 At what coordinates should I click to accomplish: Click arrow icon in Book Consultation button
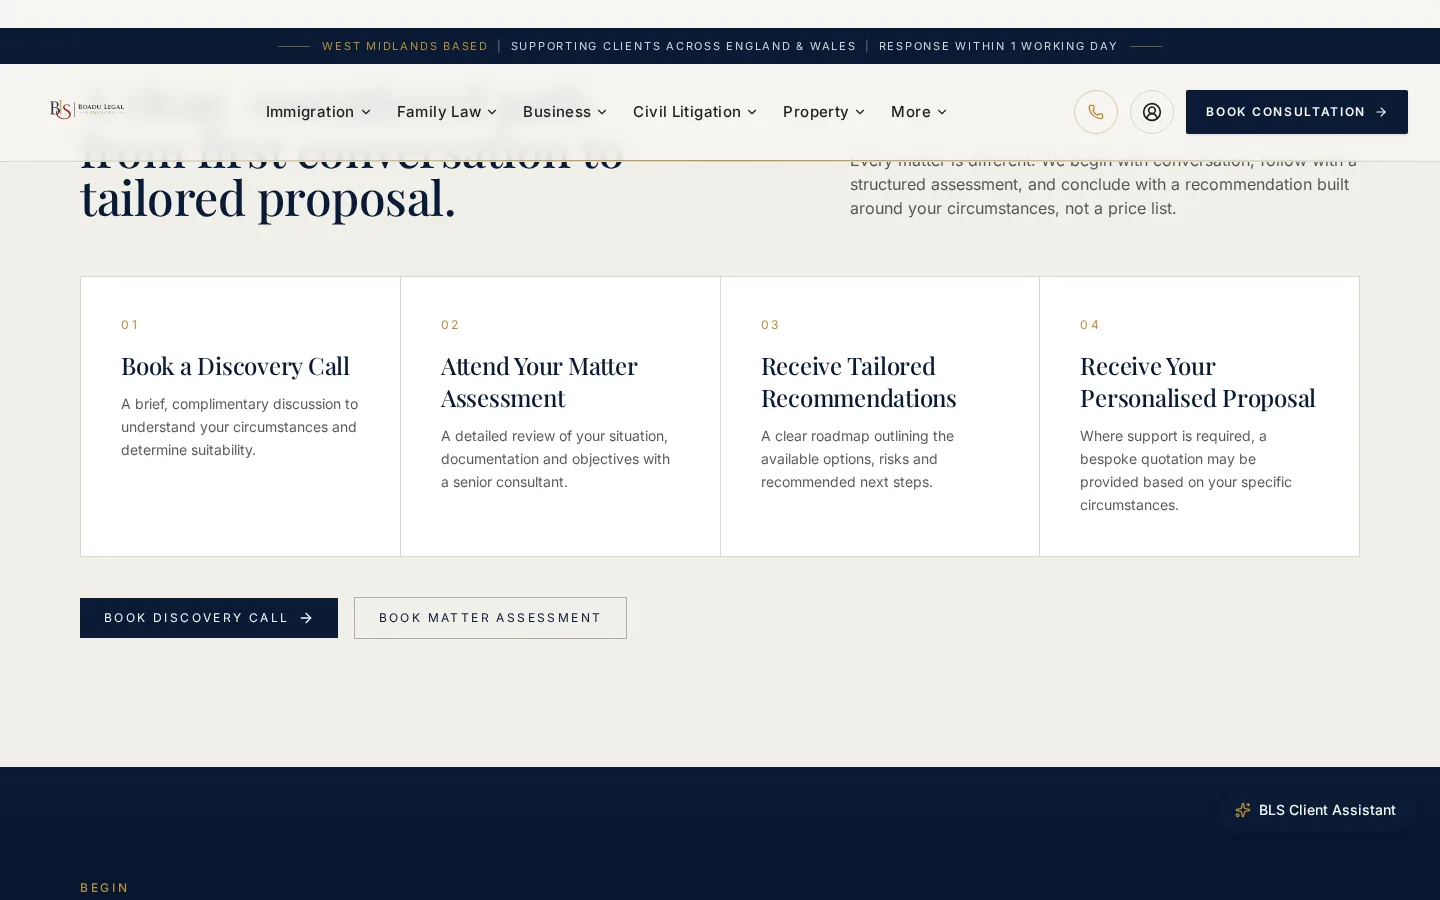pos(1381,112)
